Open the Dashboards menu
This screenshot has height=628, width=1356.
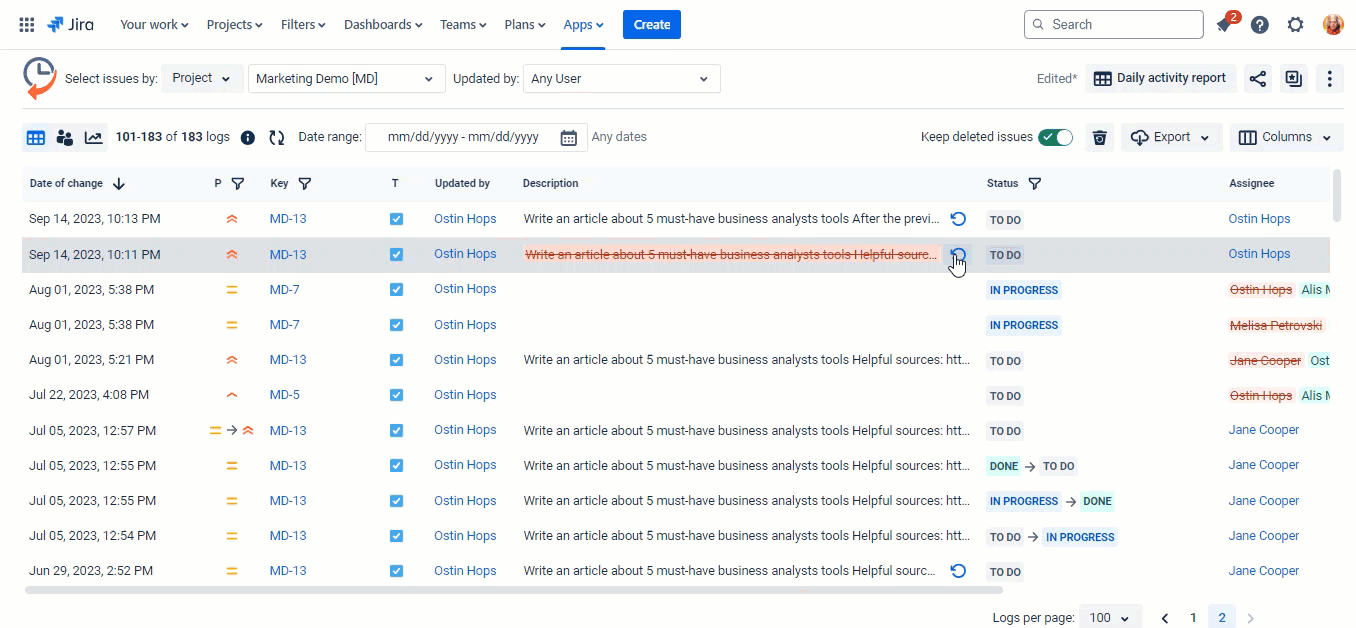[382, 25]
